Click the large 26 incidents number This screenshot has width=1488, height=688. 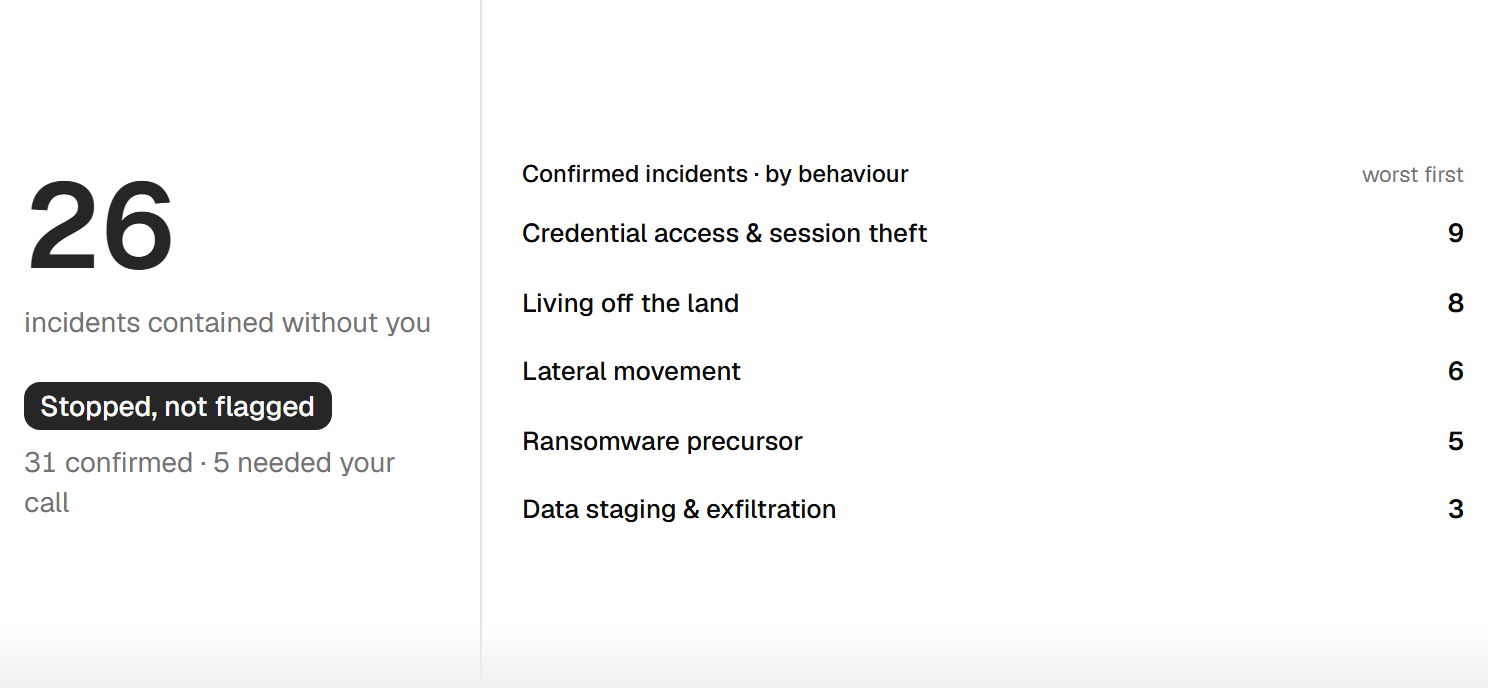pos(100,227)
